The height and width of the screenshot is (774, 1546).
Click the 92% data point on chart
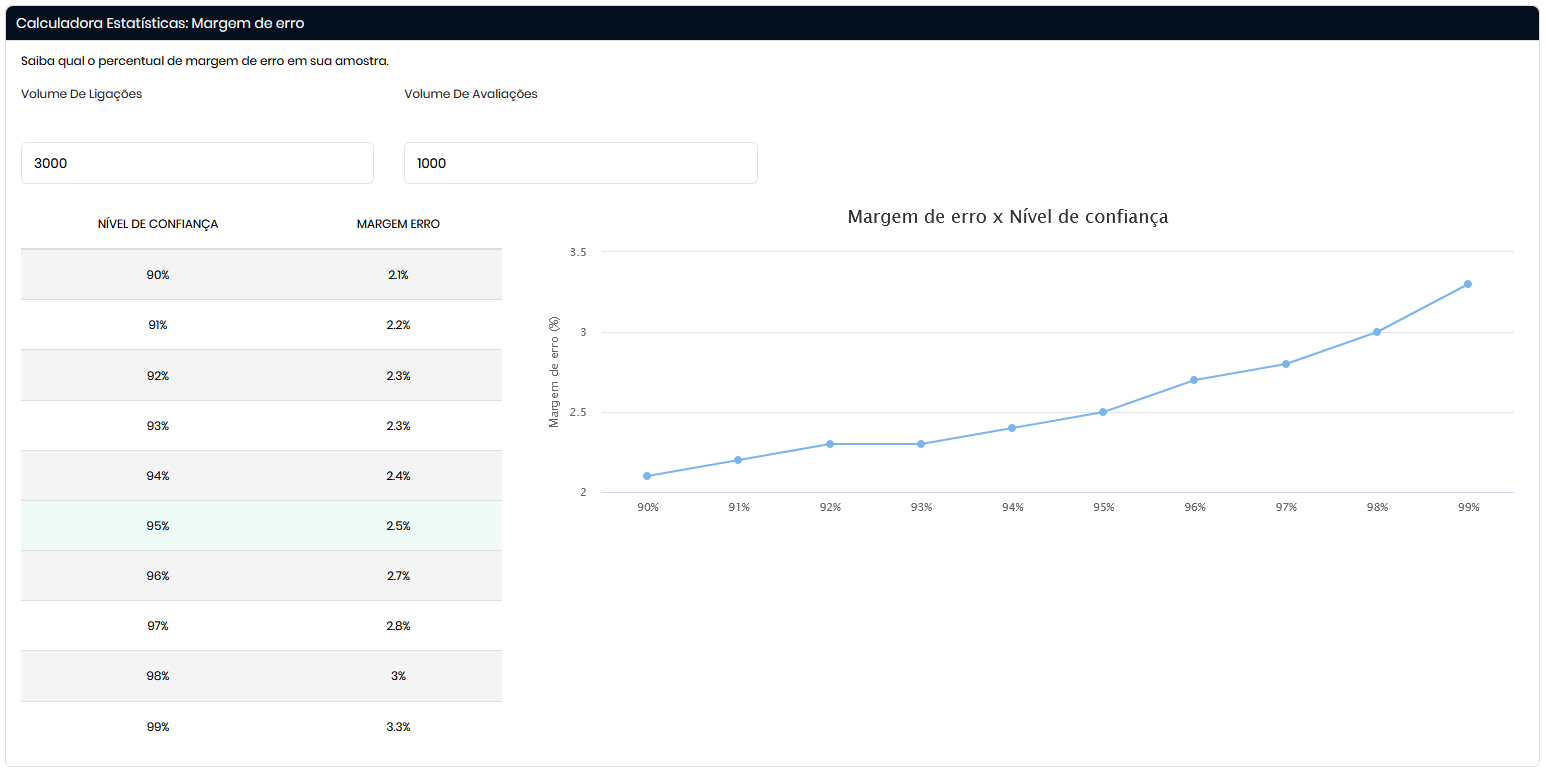tap(830, 444)
